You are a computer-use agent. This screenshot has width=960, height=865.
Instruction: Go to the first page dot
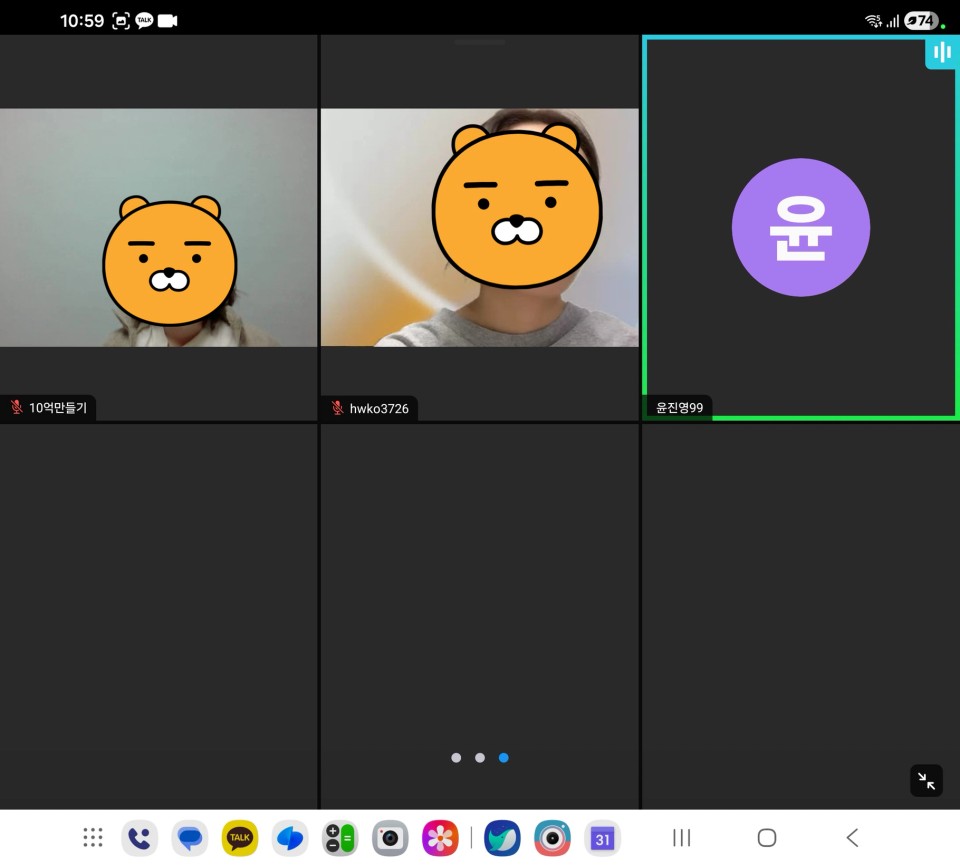tap(456, 758)
